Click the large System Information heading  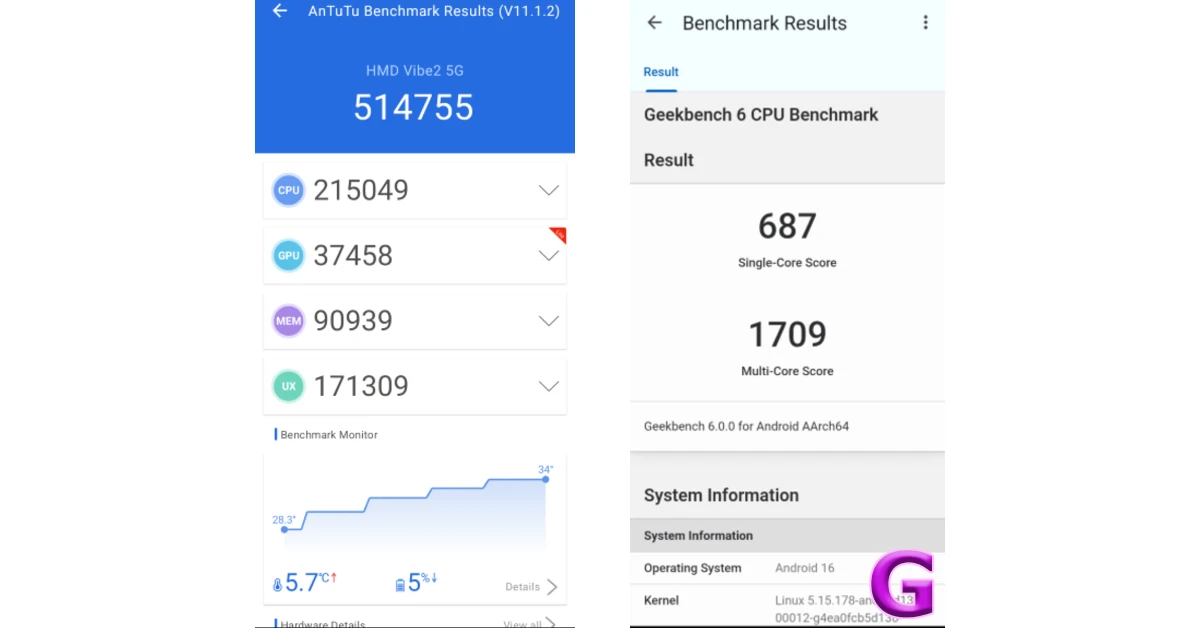(x=721, y=495)
